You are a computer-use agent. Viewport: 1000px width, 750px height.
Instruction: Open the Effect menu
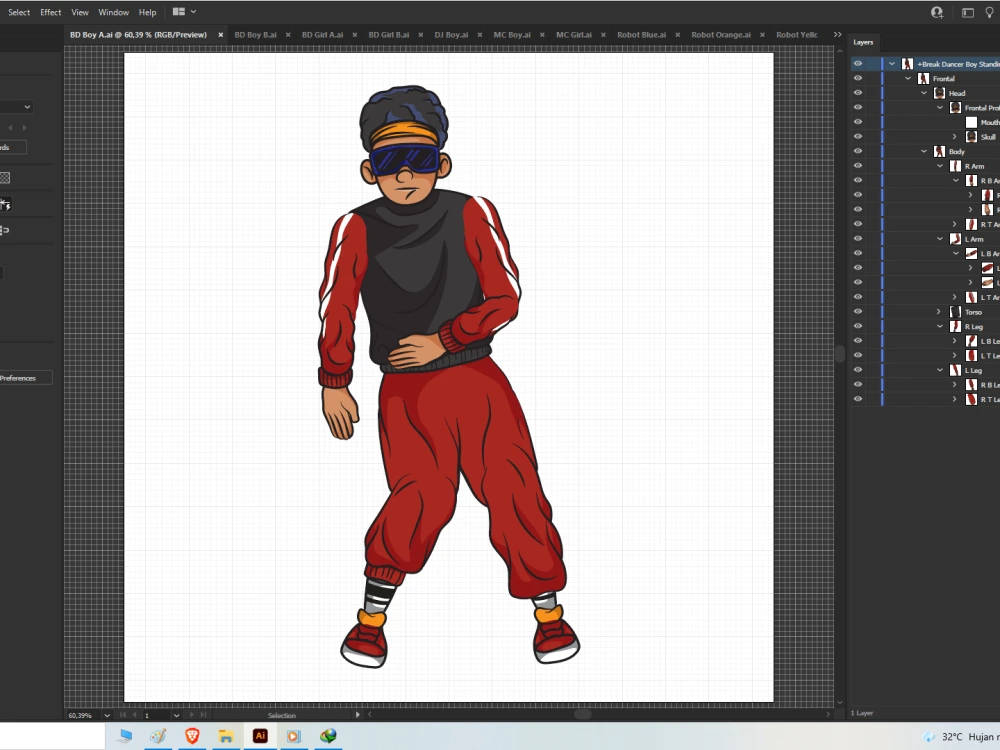tap(50, 12)
